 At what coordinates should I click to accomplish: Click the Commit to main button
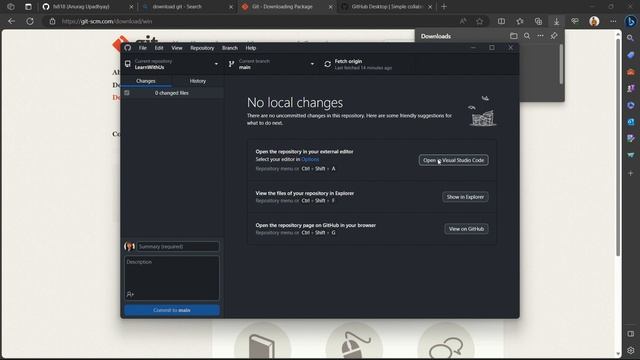coord(172,310)
